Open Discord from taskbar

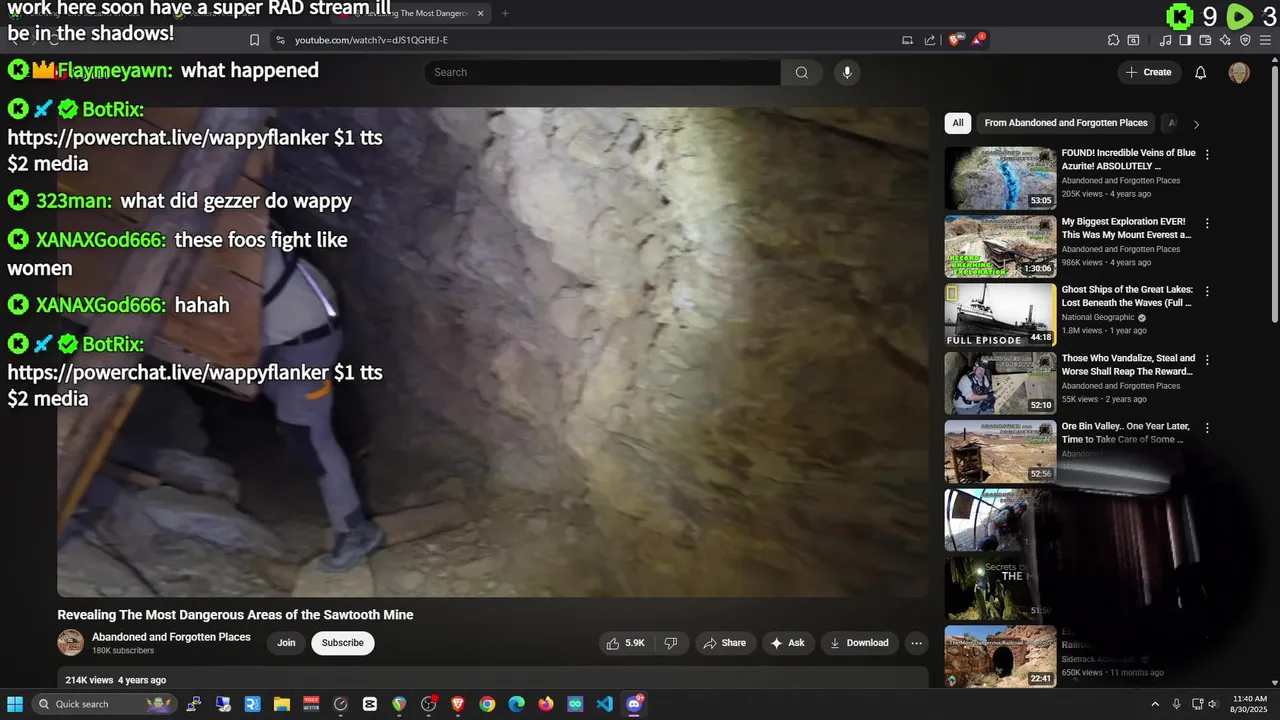(634, 704)
